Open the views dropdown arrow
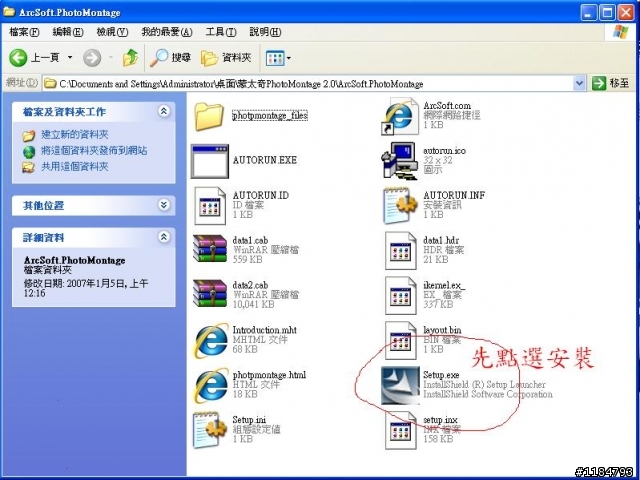640x480 pixels. [289, 58]
